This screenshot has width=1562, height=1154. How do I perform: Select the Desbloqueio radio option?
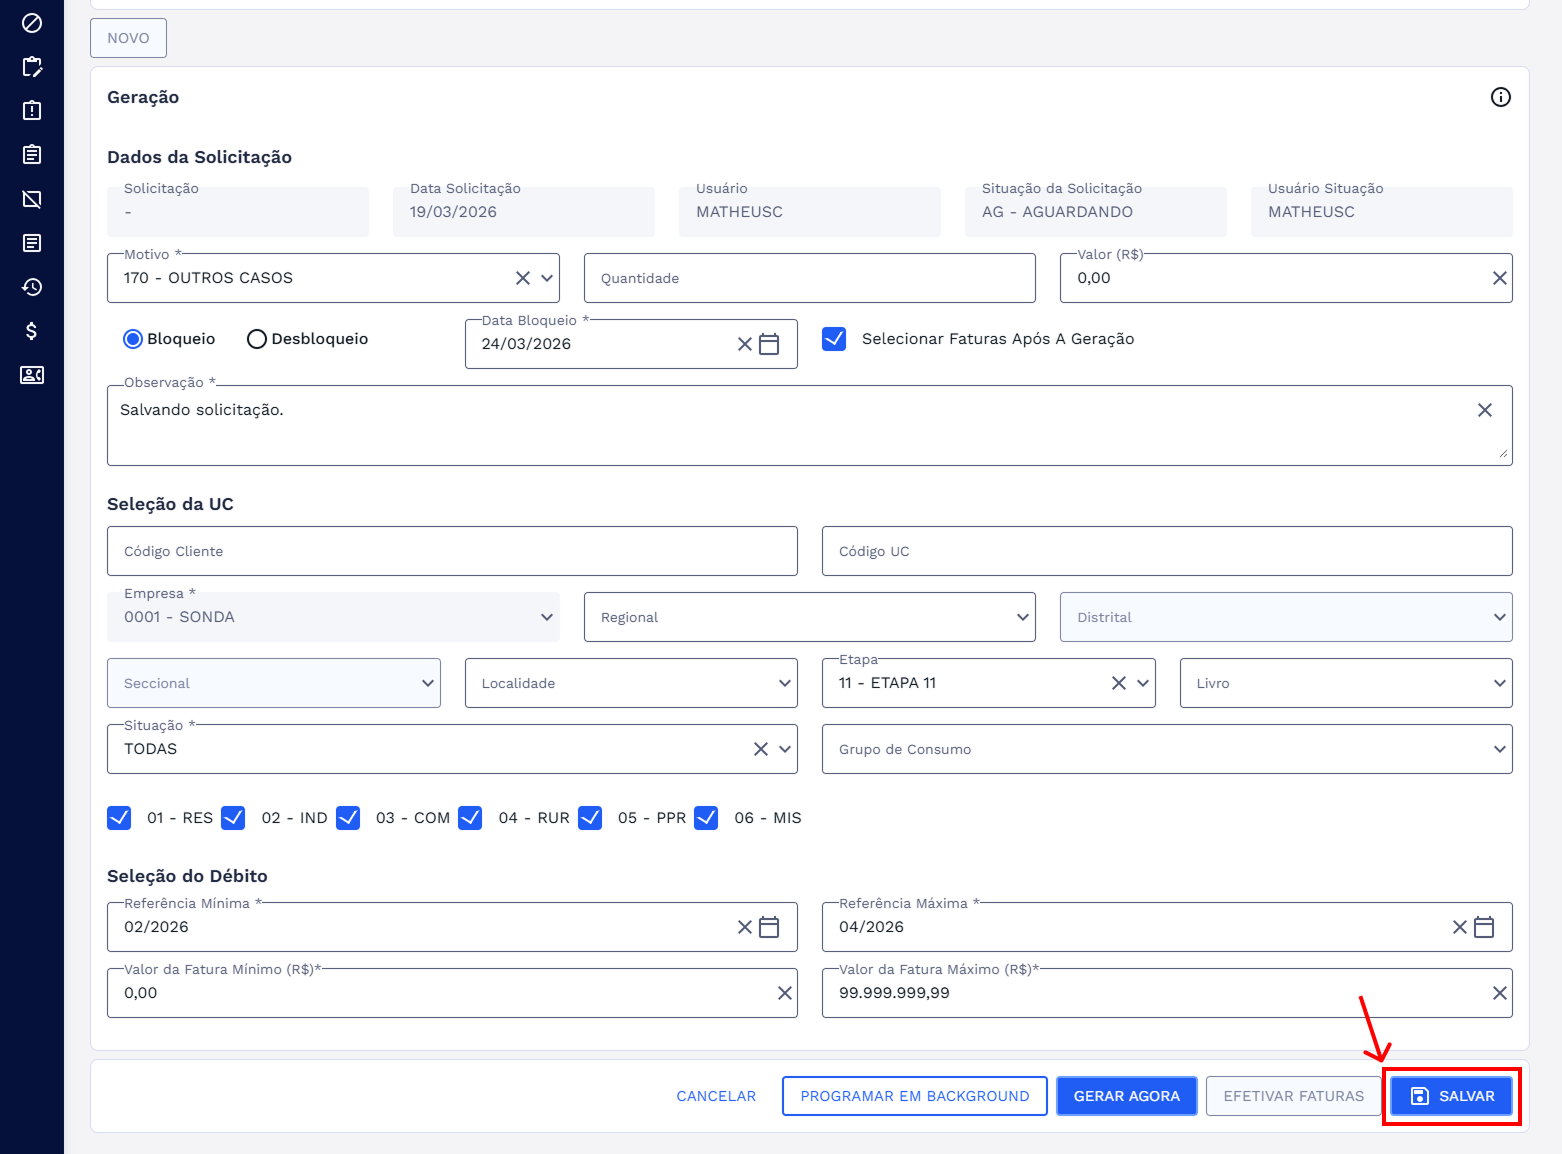point(257,339)
